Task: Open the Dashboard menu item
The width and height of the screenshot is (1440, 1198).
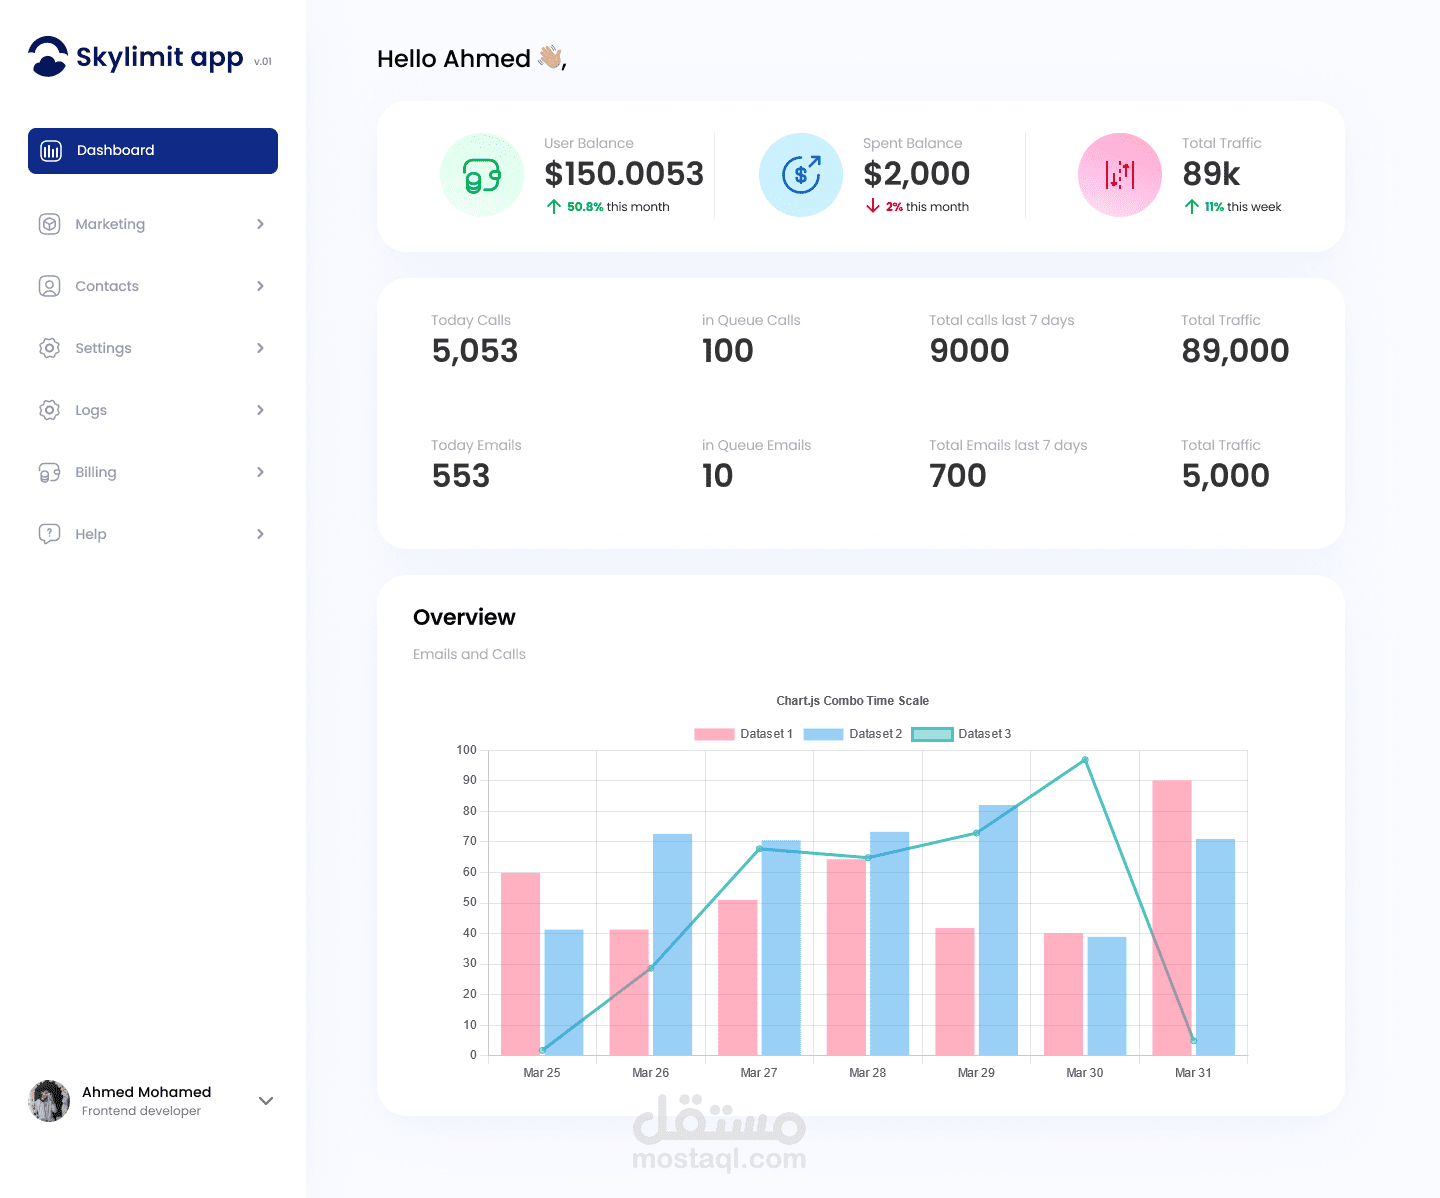Action: coord(153,151)
